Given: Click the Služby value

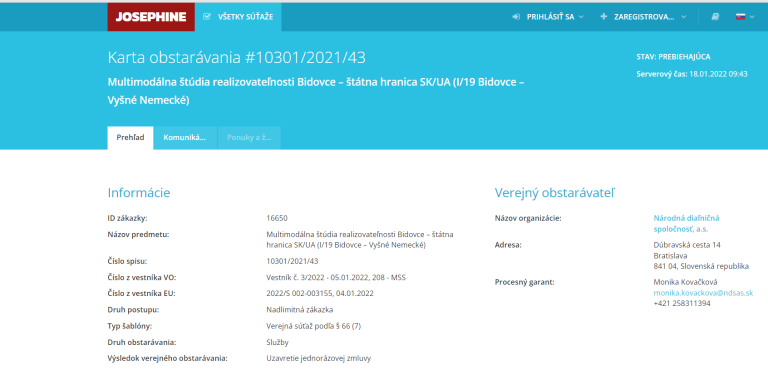Looking at the screenshot, I should pos(277,342).
